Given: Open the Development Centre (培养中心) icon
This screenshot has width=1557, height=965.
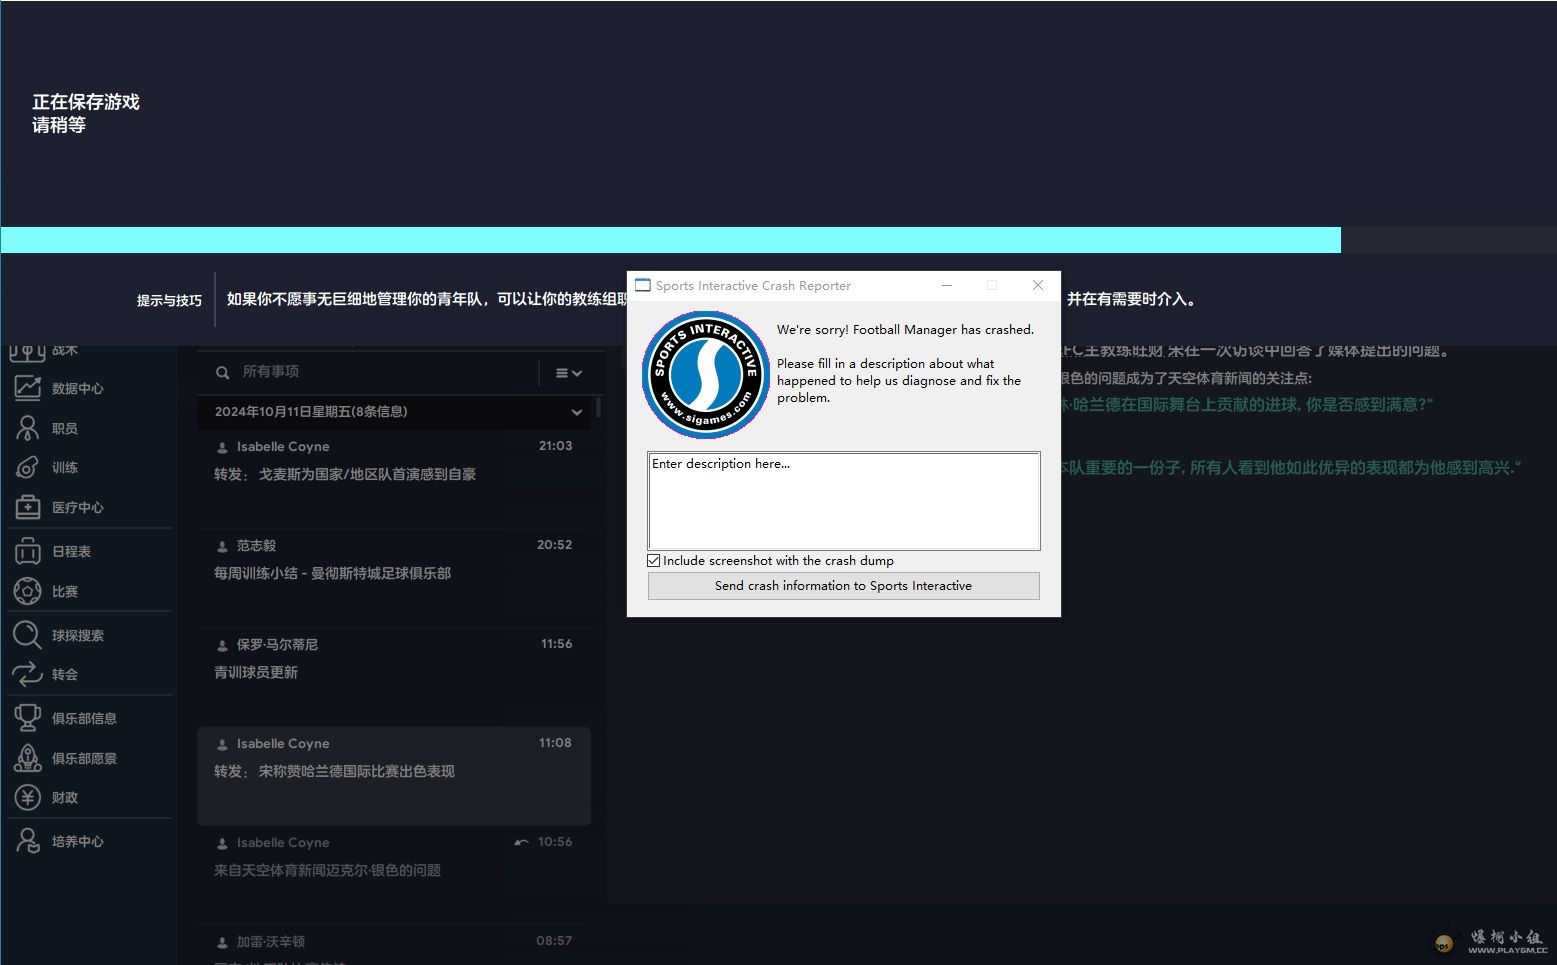Looking at the screenshot, I should [27, 841].
